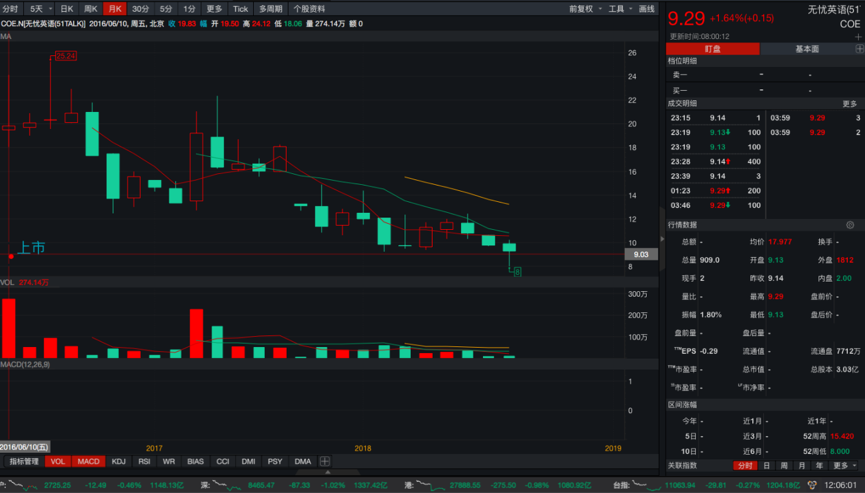
Task: Click the 画线 drawing button
Action: [647, 9]
